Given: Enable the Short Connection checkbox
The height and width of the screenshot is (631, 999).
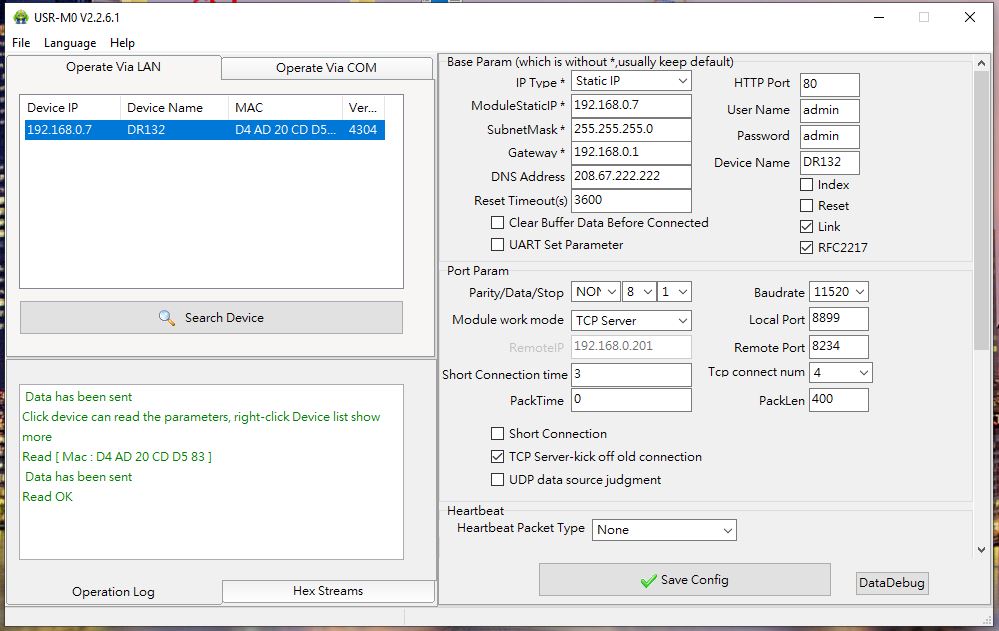Looking at the screenshot, I should point(498,434).
